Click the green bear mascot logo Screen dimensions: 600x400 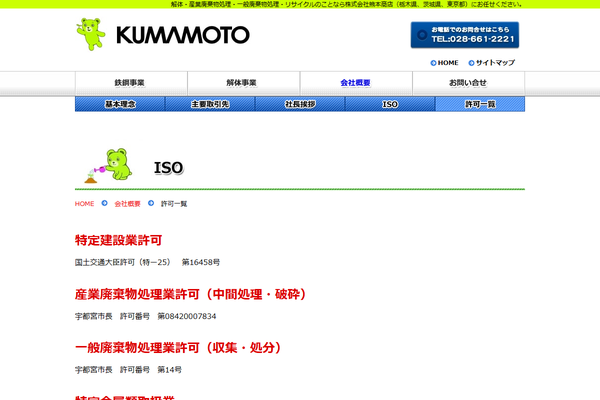click(x=91, y=34)
